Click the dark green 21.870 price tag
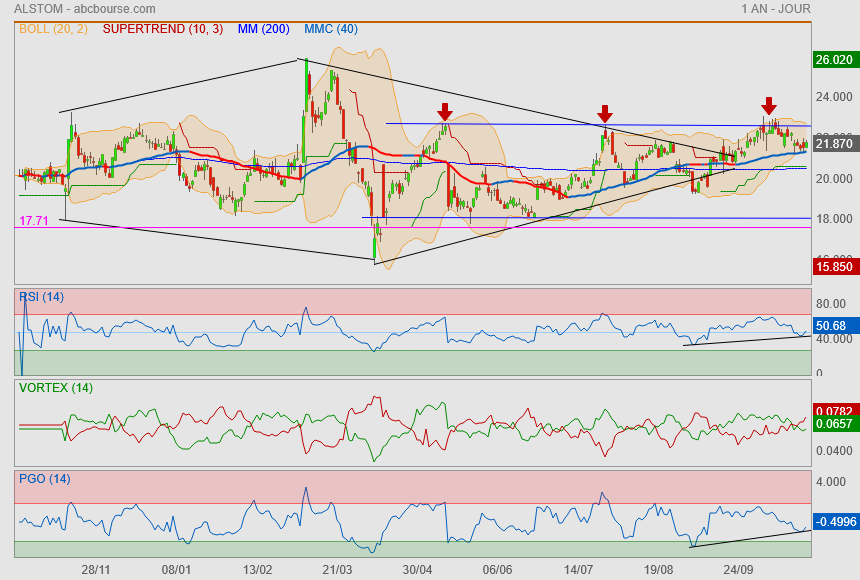 point(834,145)
